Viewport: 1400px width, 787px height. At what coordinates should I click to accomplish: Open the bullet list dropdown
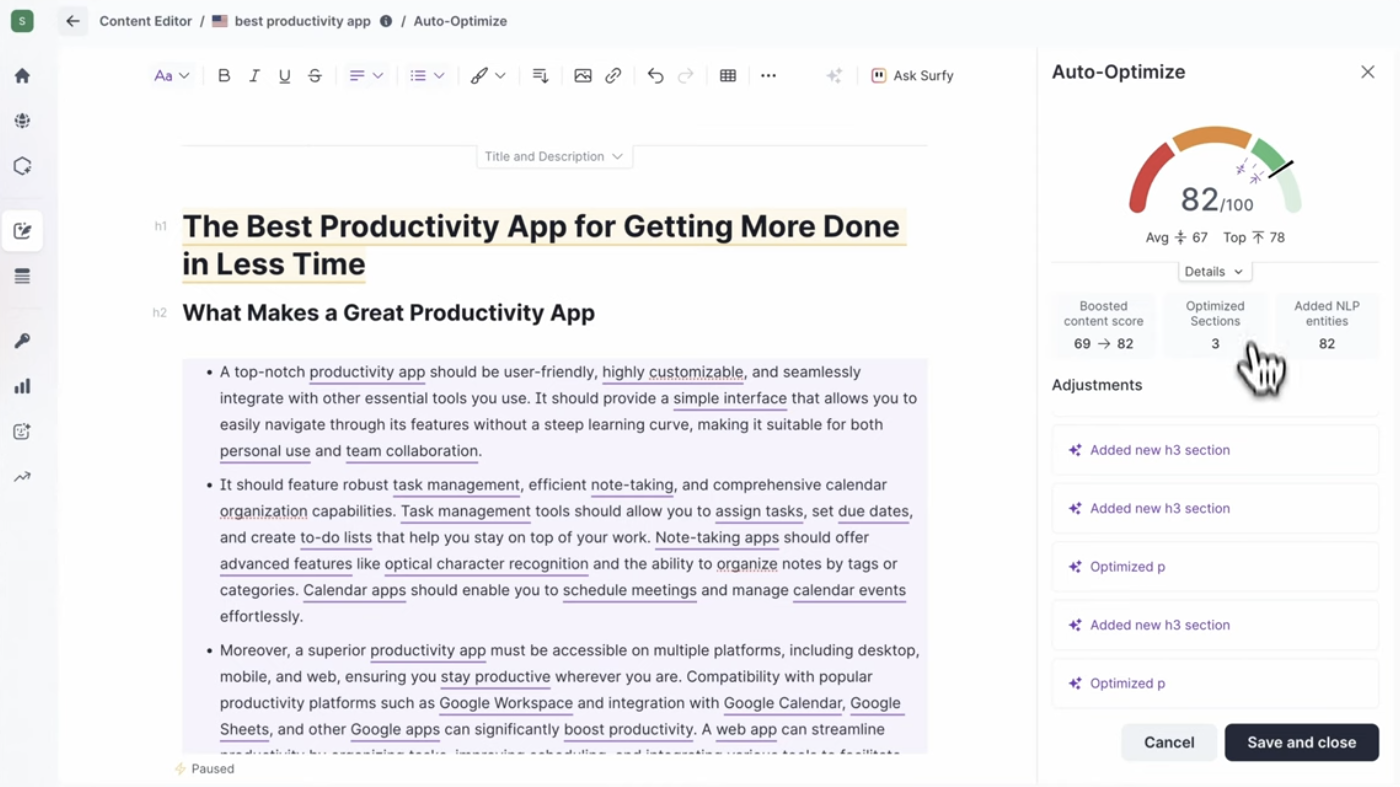(427, 76)
